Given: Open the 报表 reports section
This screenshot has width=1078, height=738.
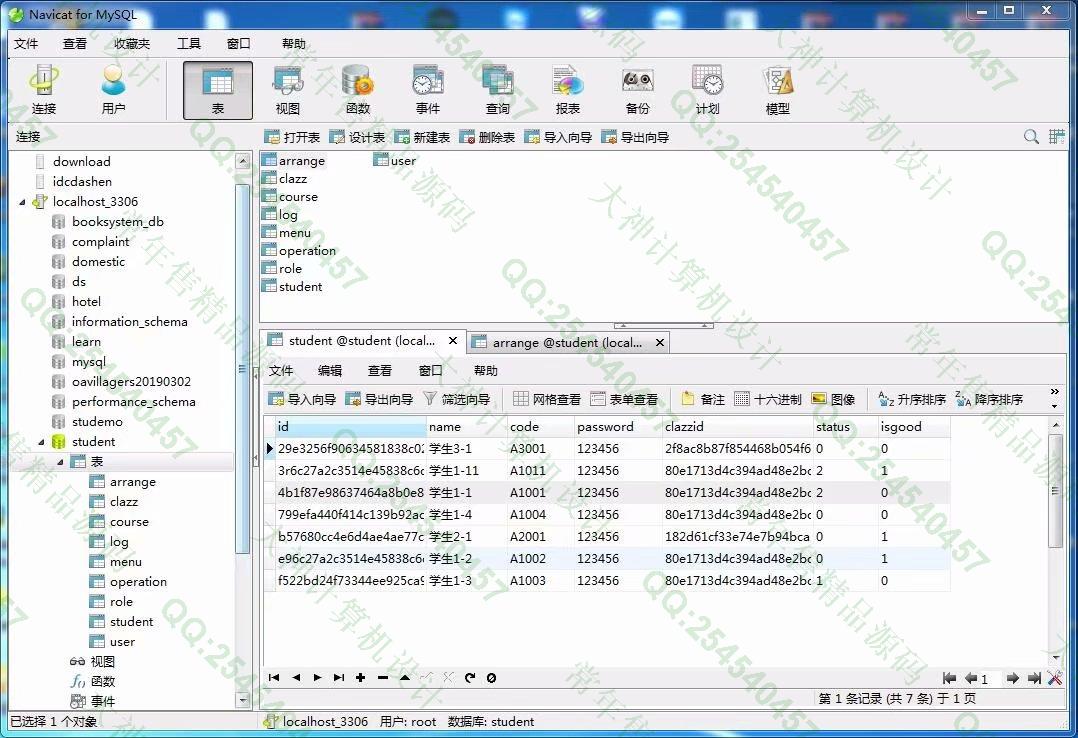Looking at the screenshot, I should pyautogui.click(x=568, y=90).
